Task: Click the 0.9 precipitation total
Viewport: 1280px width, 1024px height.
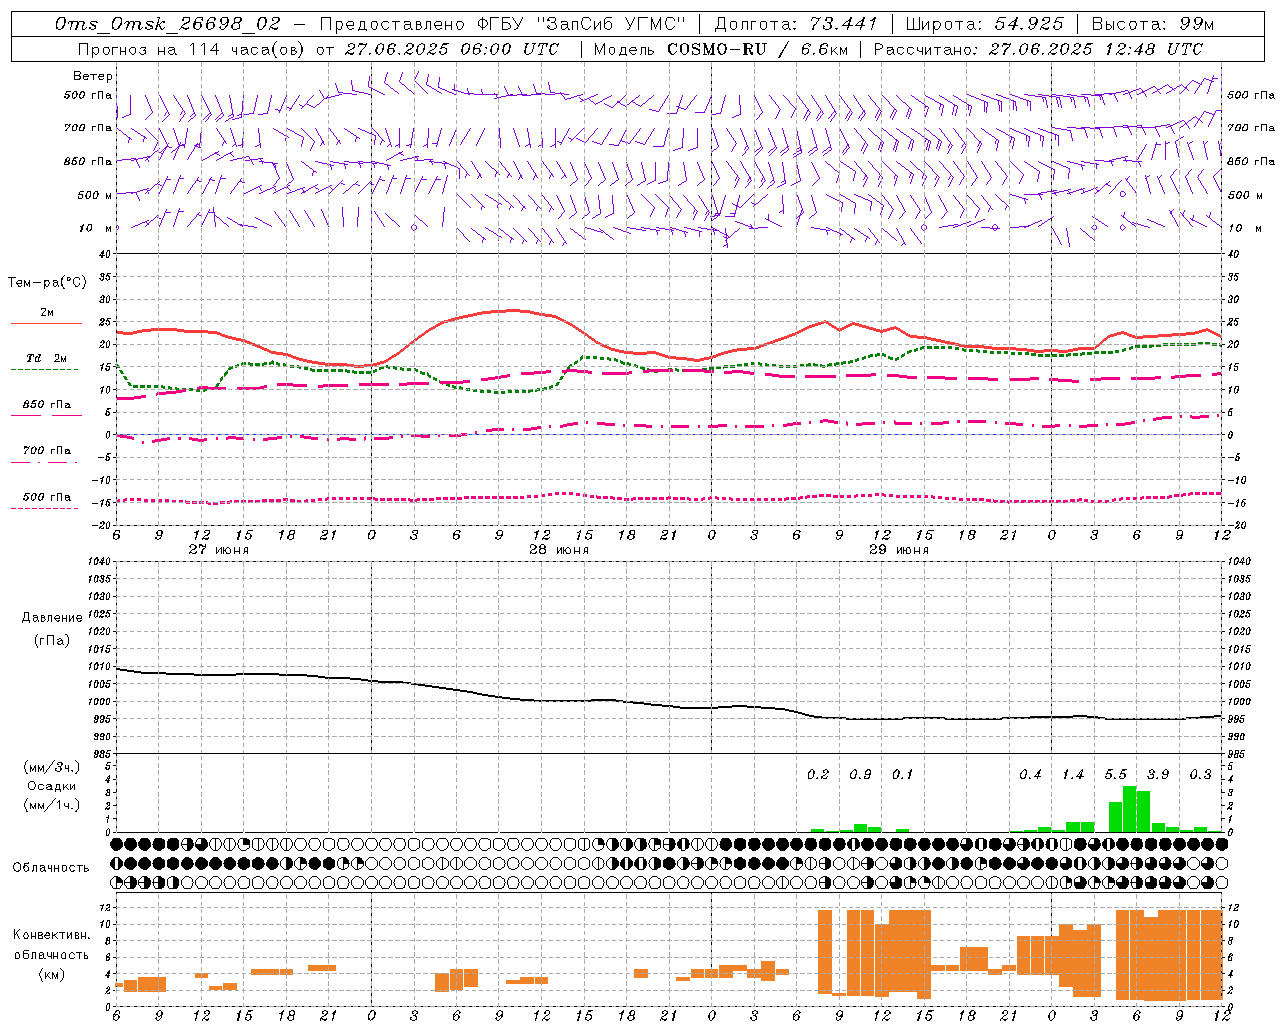Action: click(x=860, y=774)
